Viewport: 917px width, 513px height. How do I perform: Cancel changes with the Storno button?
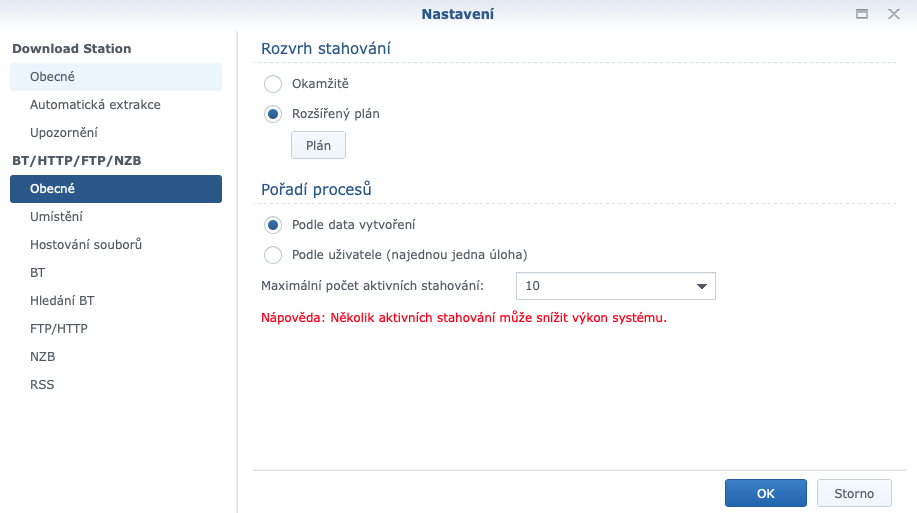pyautogui.click(x=854, y=493)
